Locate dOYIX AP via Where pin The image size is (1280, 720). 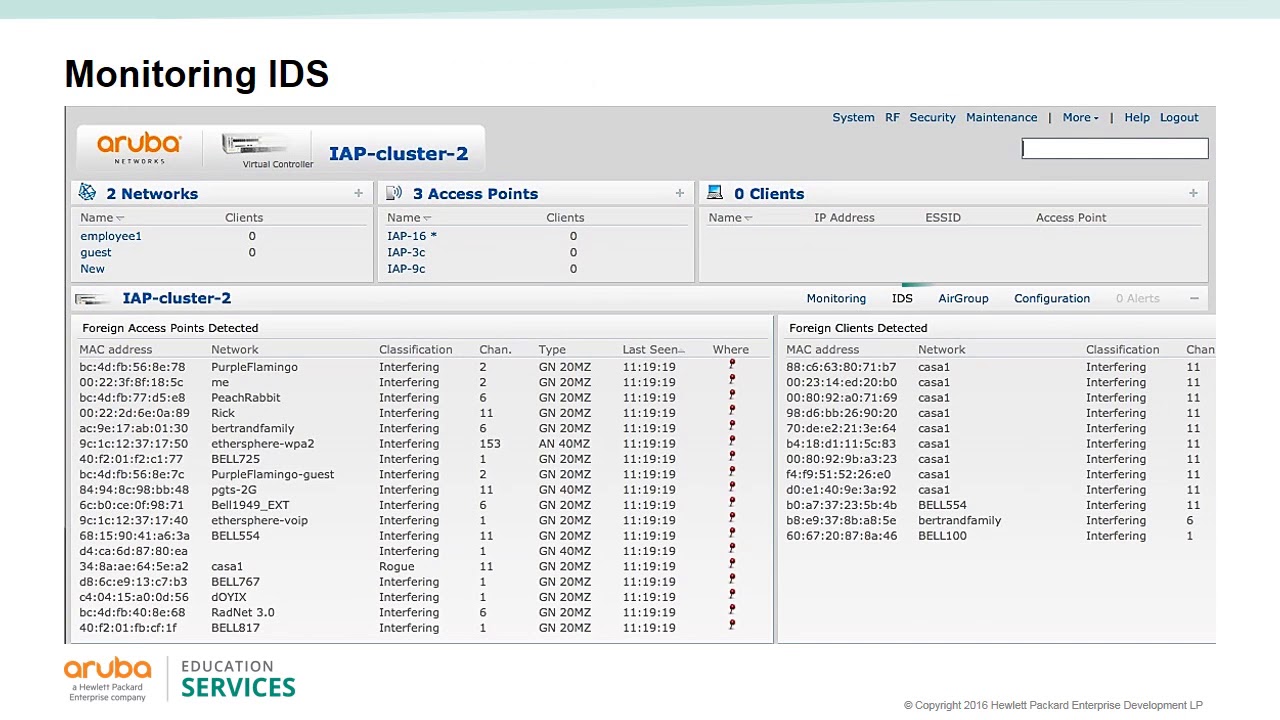coord(732,596)
